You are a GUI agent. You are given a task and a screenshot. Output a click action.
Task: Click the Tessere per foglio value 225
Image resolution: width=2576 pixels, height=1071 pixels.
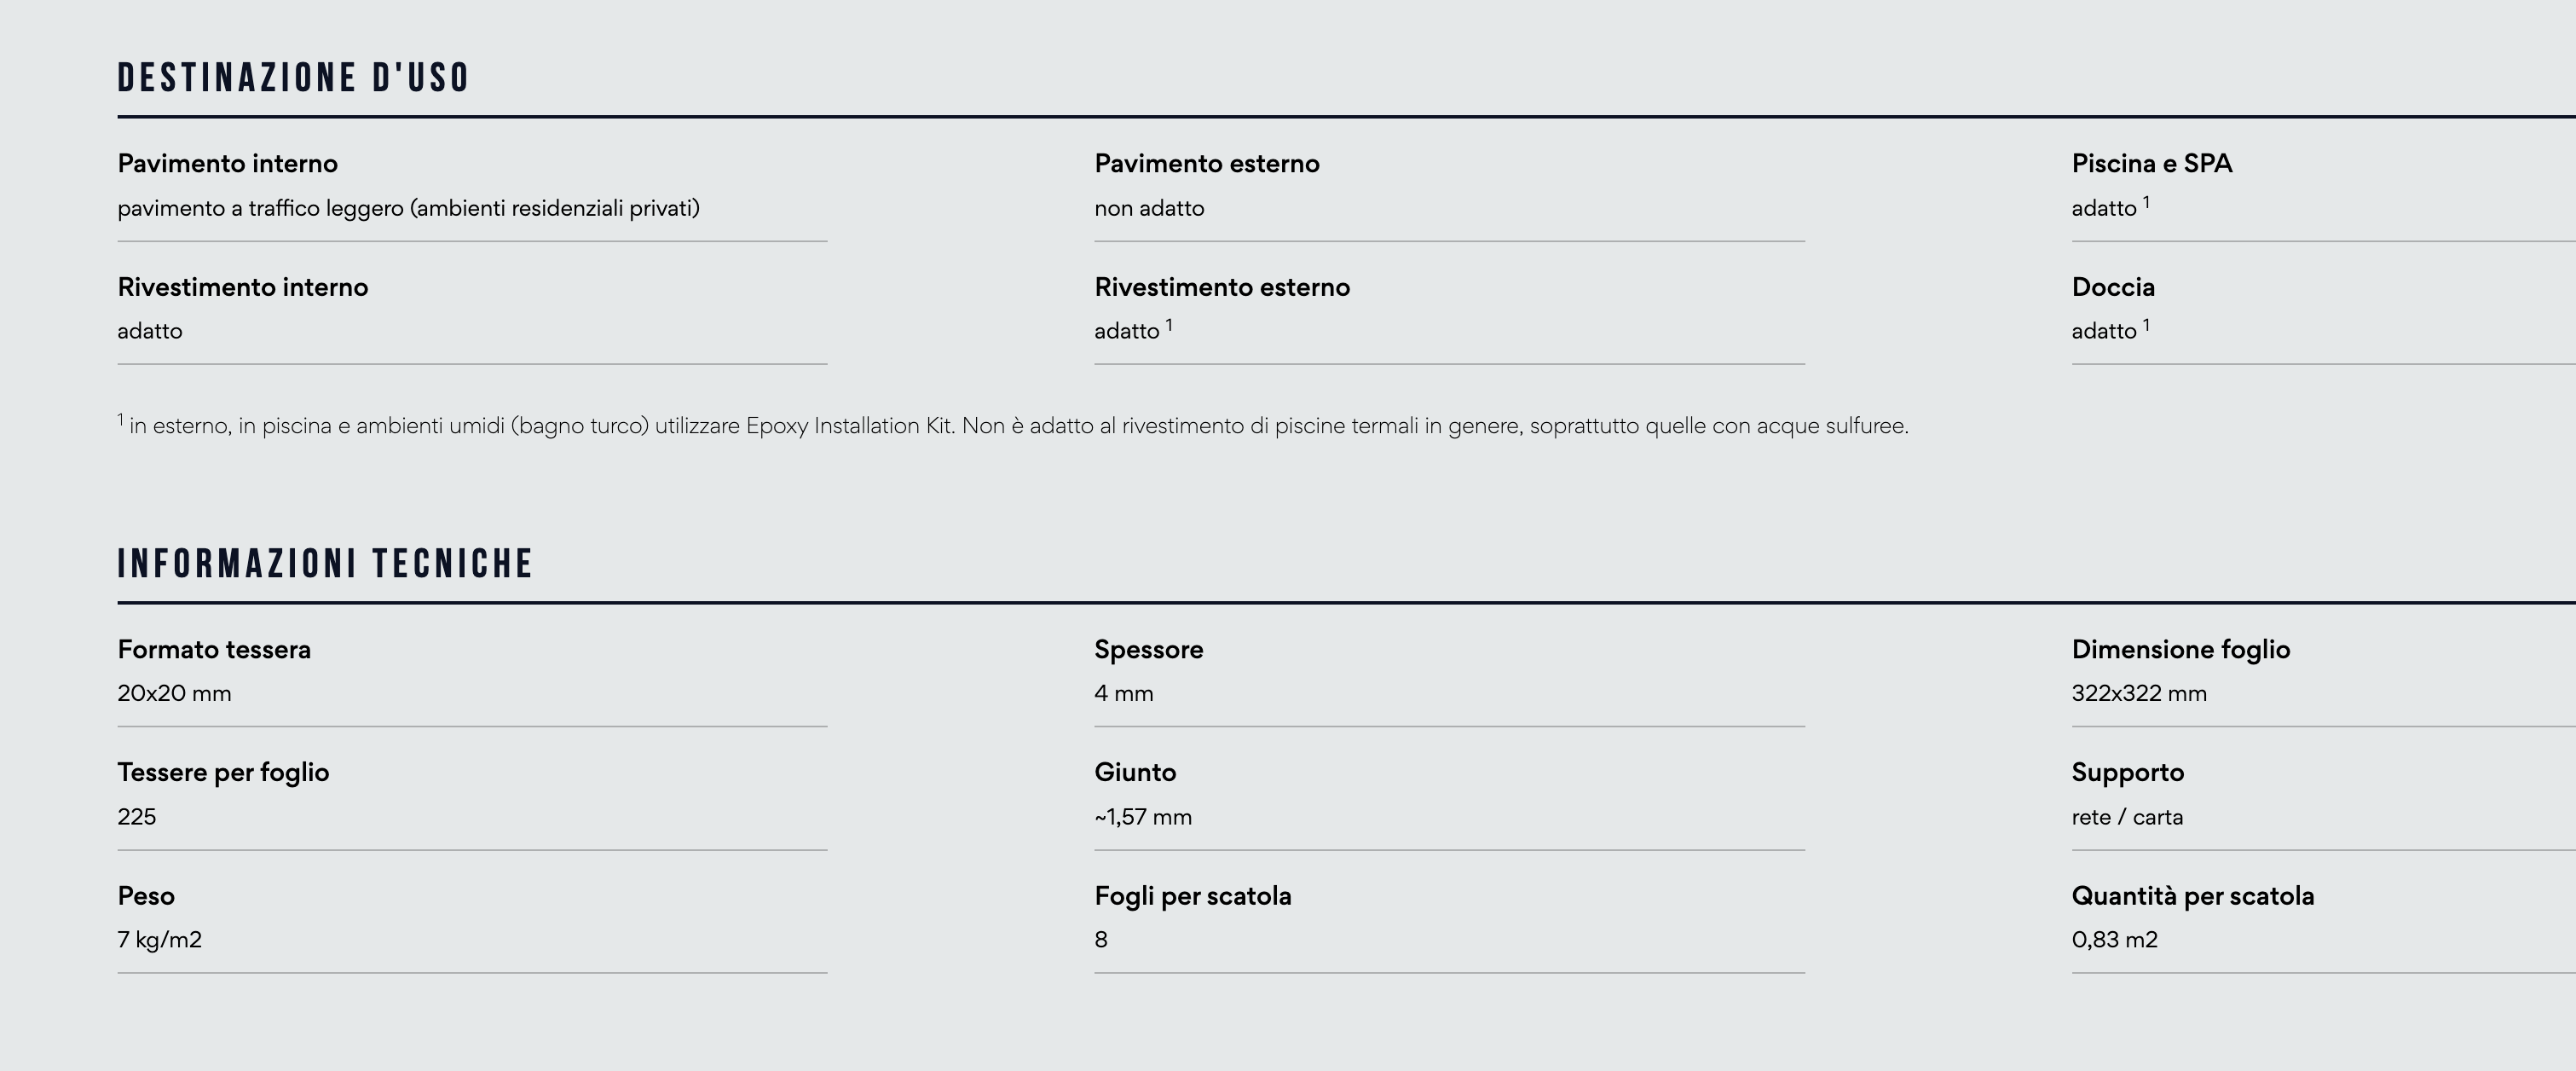137,817
